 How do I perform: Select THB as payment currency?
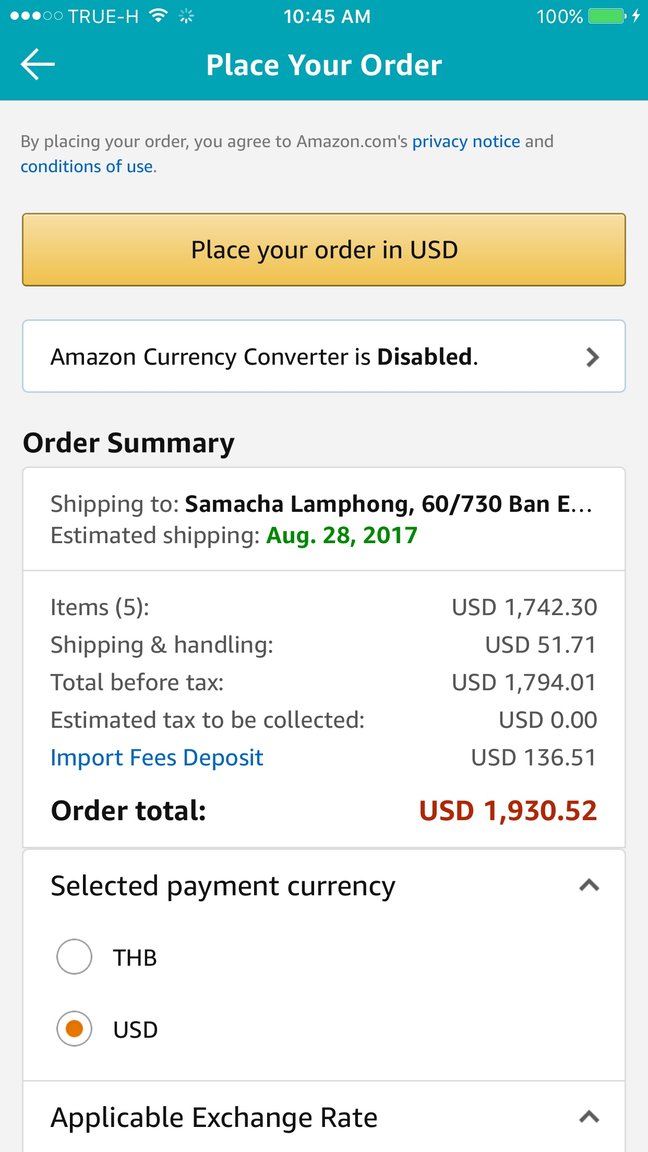click(75, 958)
